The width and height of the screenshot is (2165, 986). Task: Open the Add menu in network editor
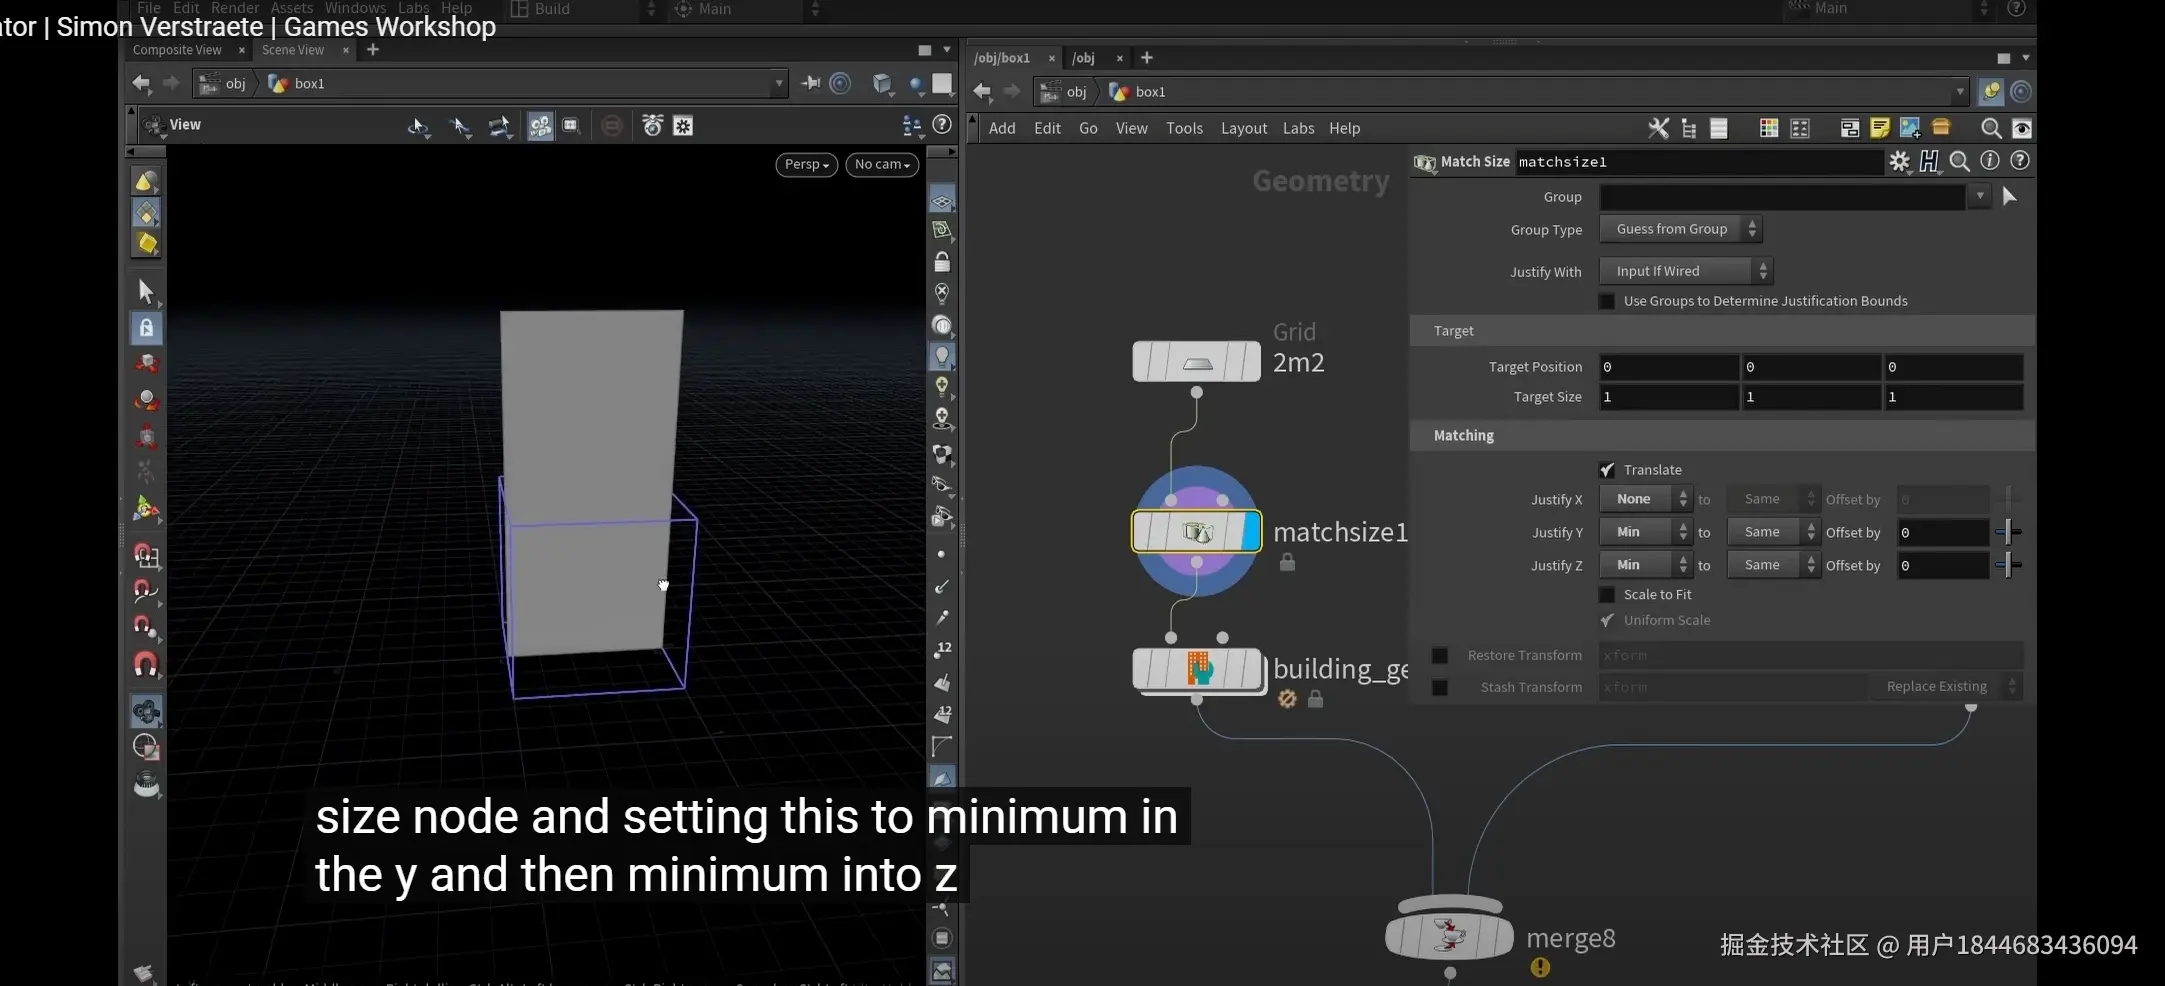coord(1002,128)
